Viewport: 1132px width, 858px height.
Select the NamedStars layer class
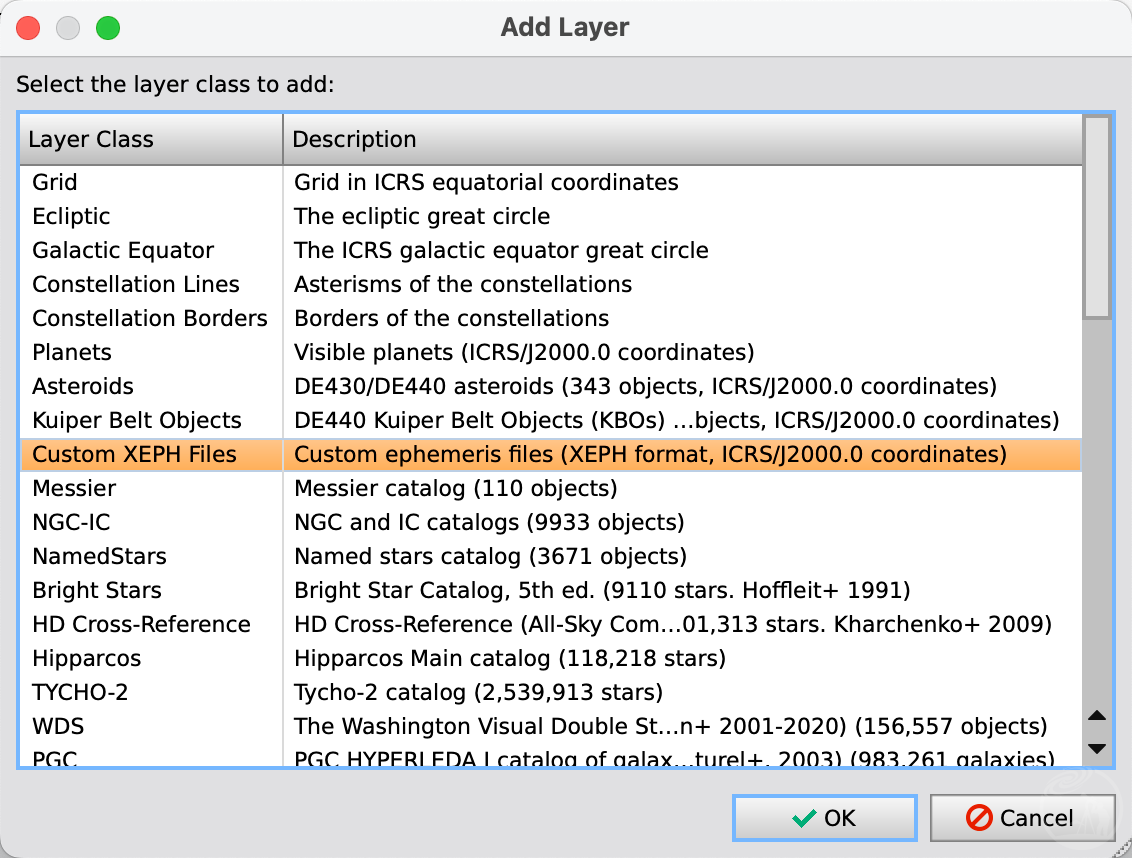pos(99,556)
